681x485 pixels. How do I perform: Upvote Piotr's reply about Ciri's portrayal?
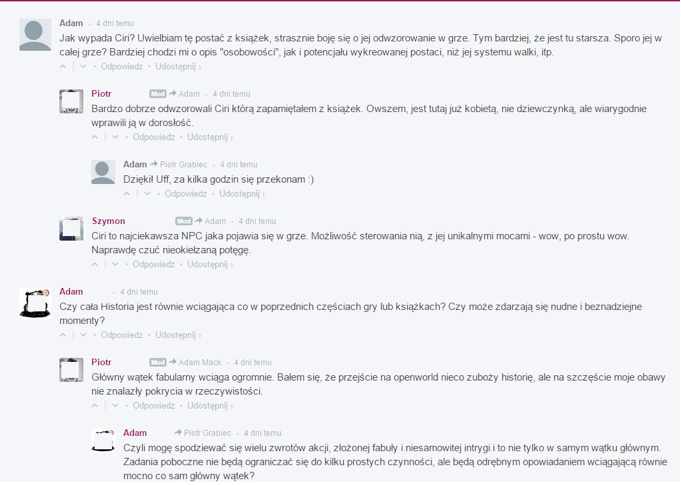tap(95, 137)
